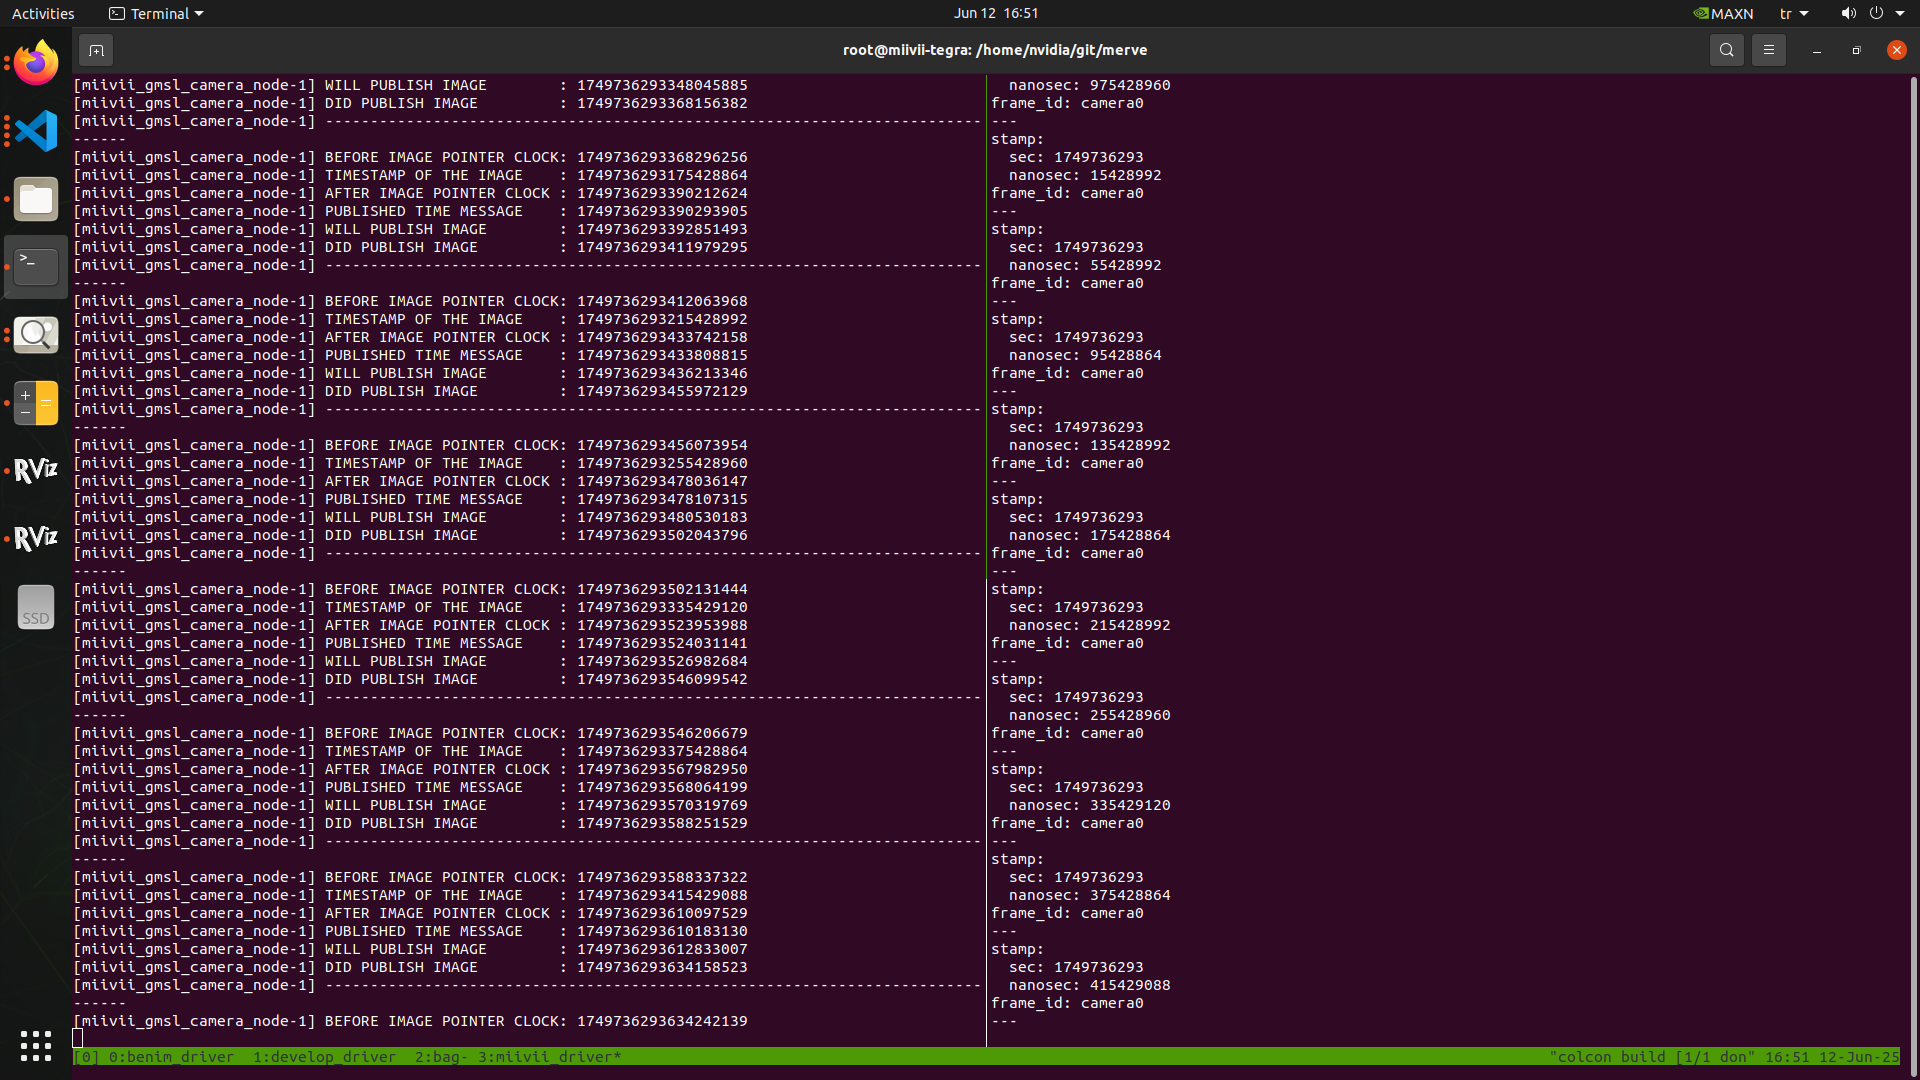Click the value 1749736293610183130
Screen dimensions: 1920x1080
coord(662,931)
